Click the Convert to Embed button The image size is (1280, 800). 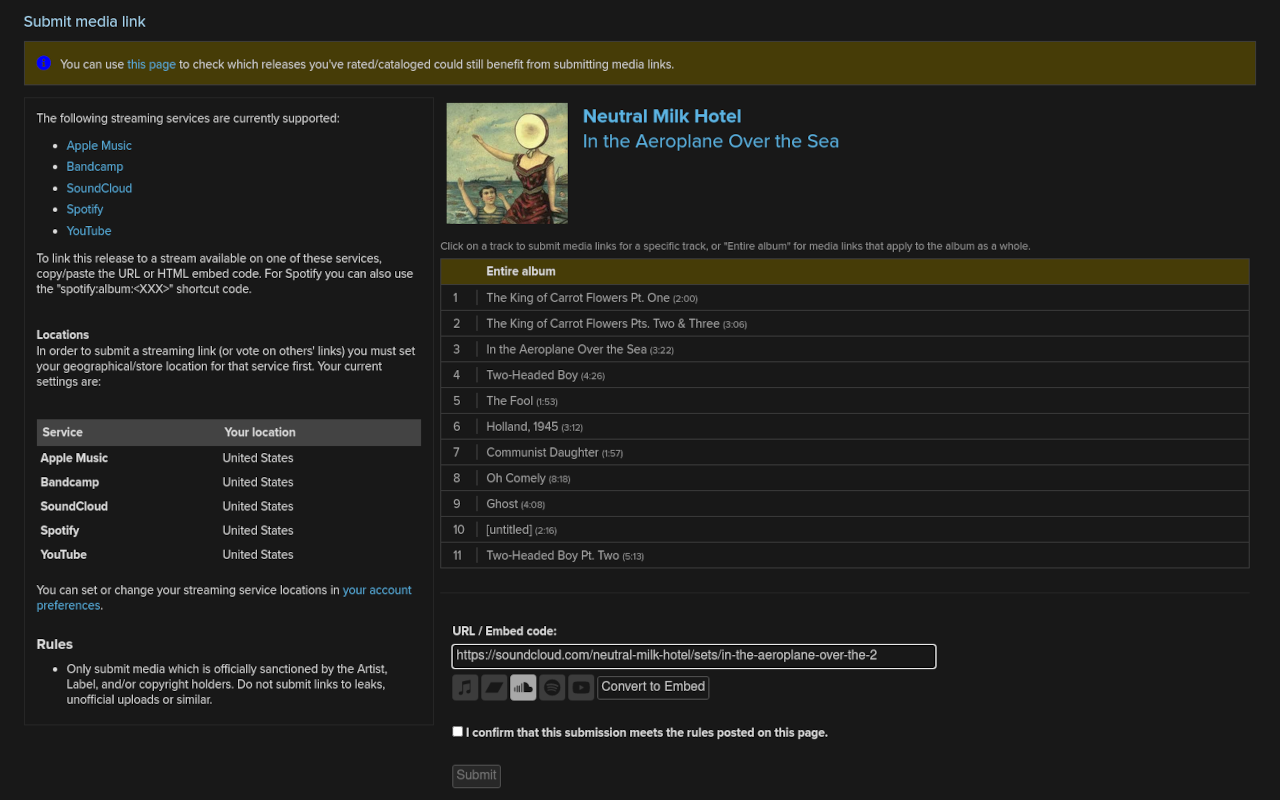tap(653, 687)
